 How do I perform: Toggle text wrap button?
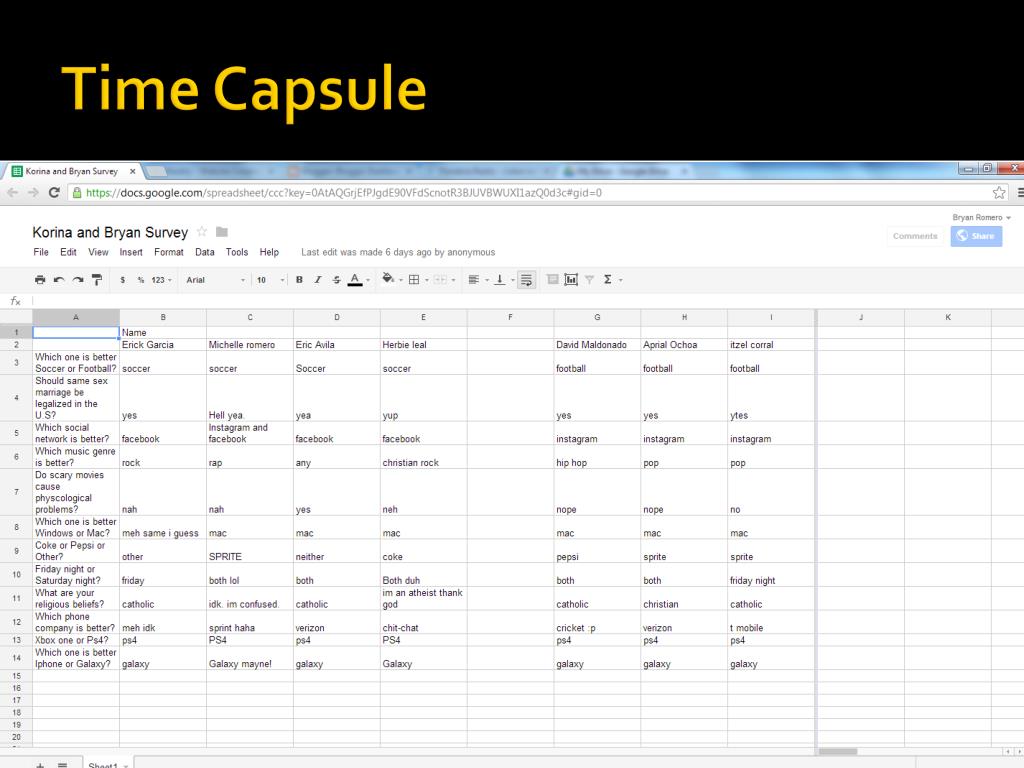pyautogui.click(x=526, y=280)
